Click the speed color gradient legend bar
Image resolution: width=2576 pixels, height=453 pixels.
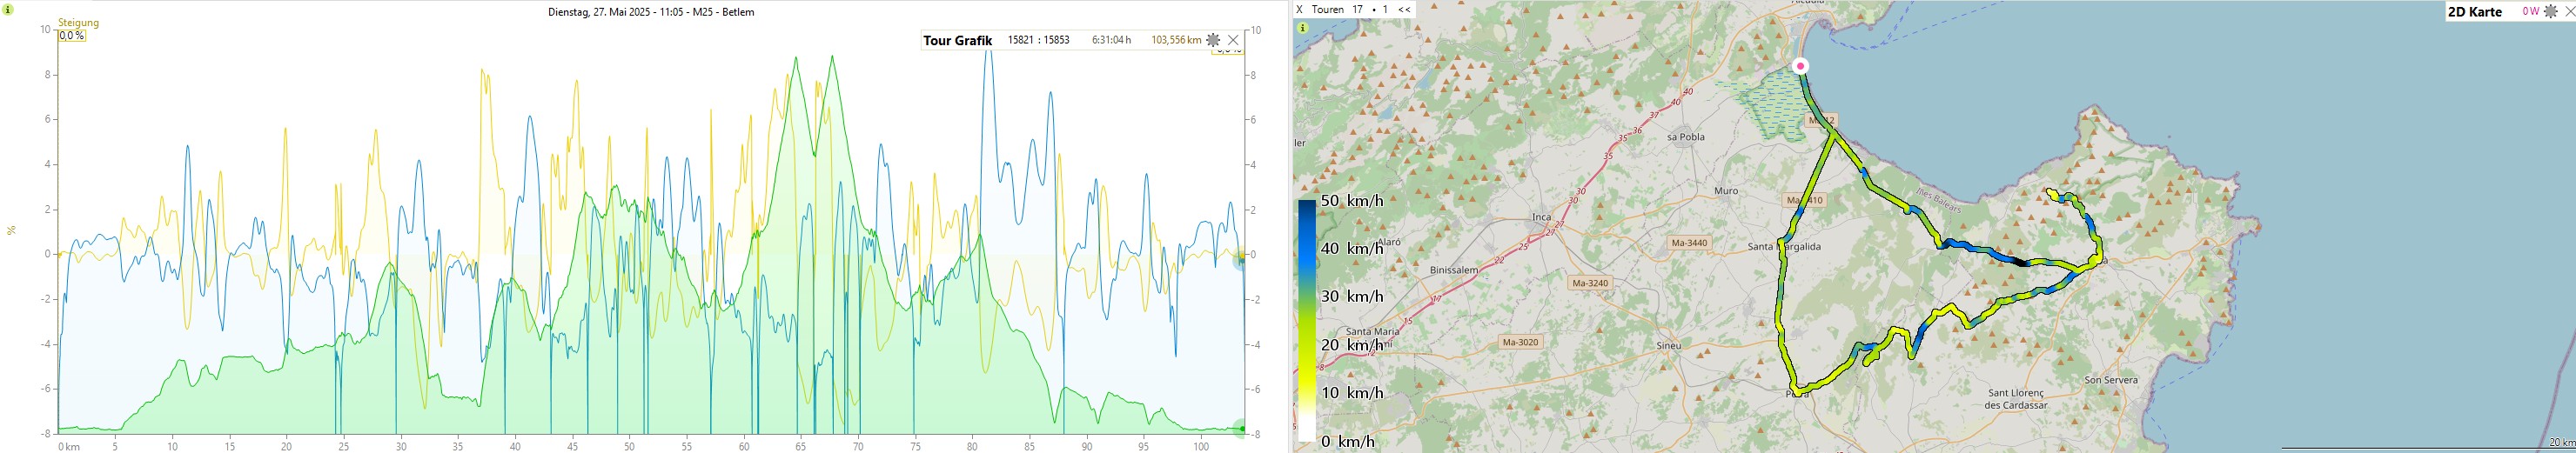tap(1307, 320)
